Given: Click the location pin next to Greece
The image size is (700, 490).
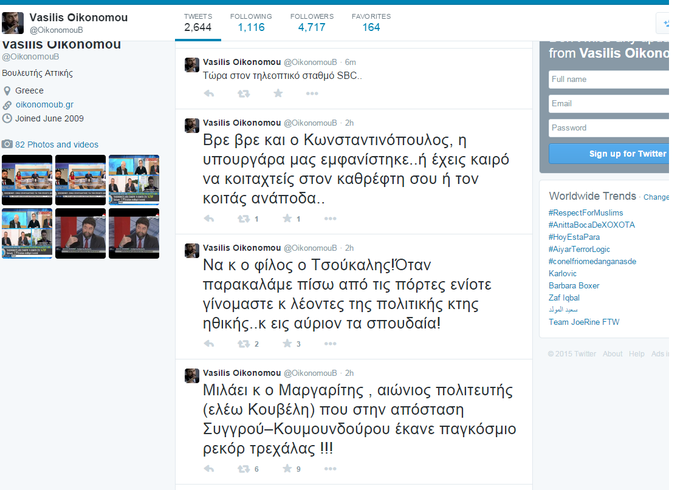Looking at the screenshot, I should 7,91.
